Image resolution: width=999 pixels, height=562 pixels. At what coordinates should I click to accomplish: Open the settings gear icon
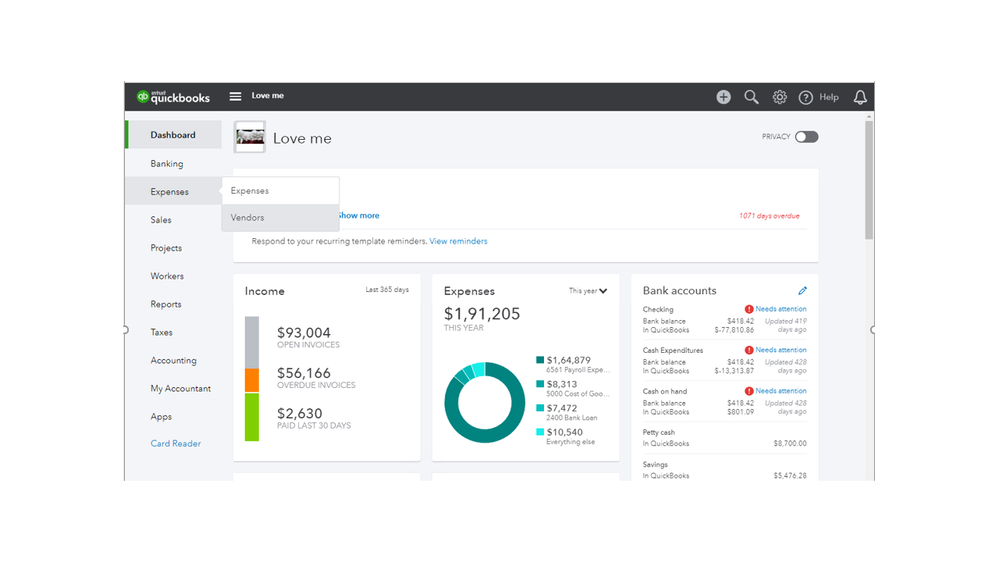pos(779,97)
